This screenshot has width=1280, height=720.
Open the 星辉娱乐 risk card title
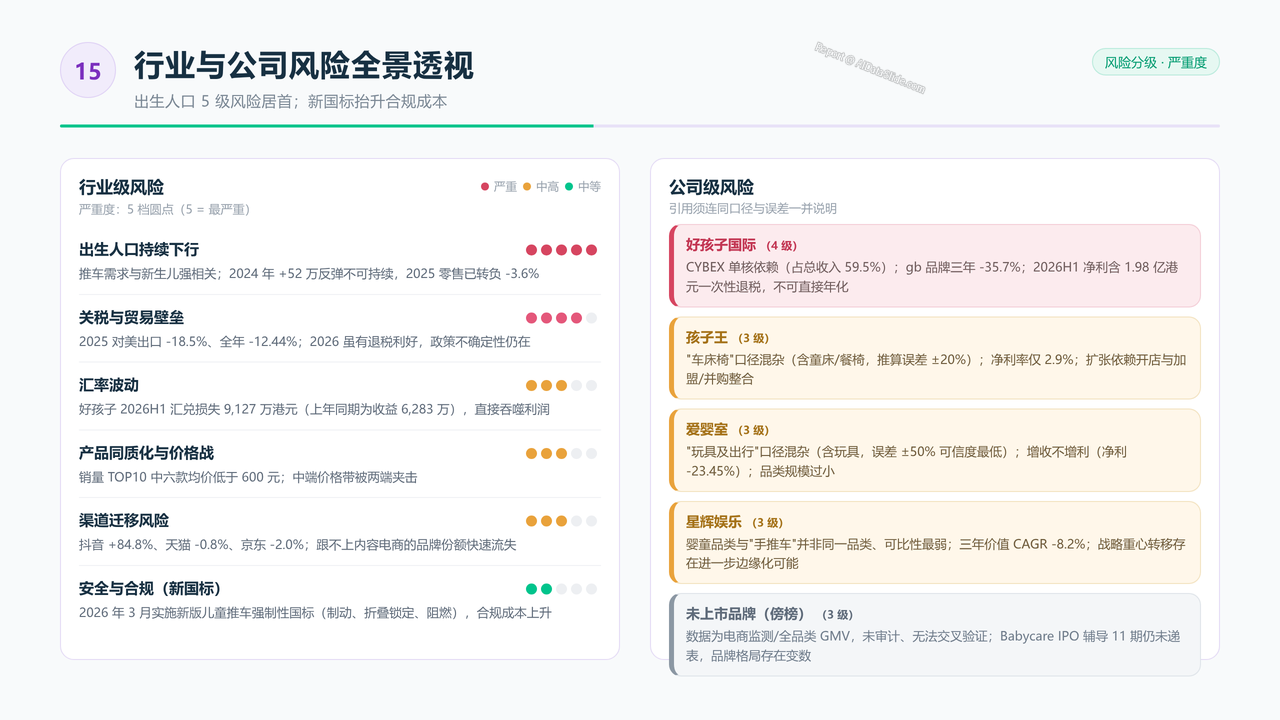pos(714,522)
